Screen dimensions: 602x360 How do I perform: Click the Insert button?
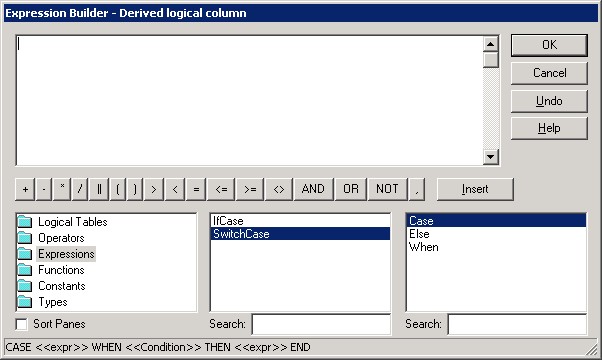click(475, 189)
